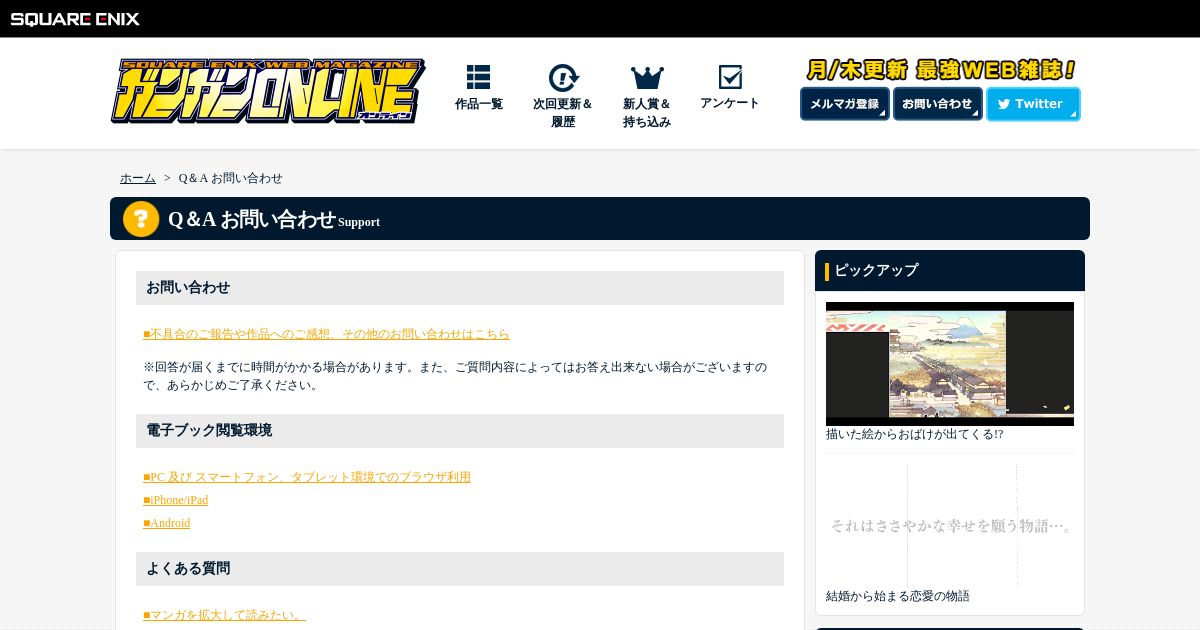Click the メルマガ登録 button
This screenshot has height=630, width=1200.
844,104
